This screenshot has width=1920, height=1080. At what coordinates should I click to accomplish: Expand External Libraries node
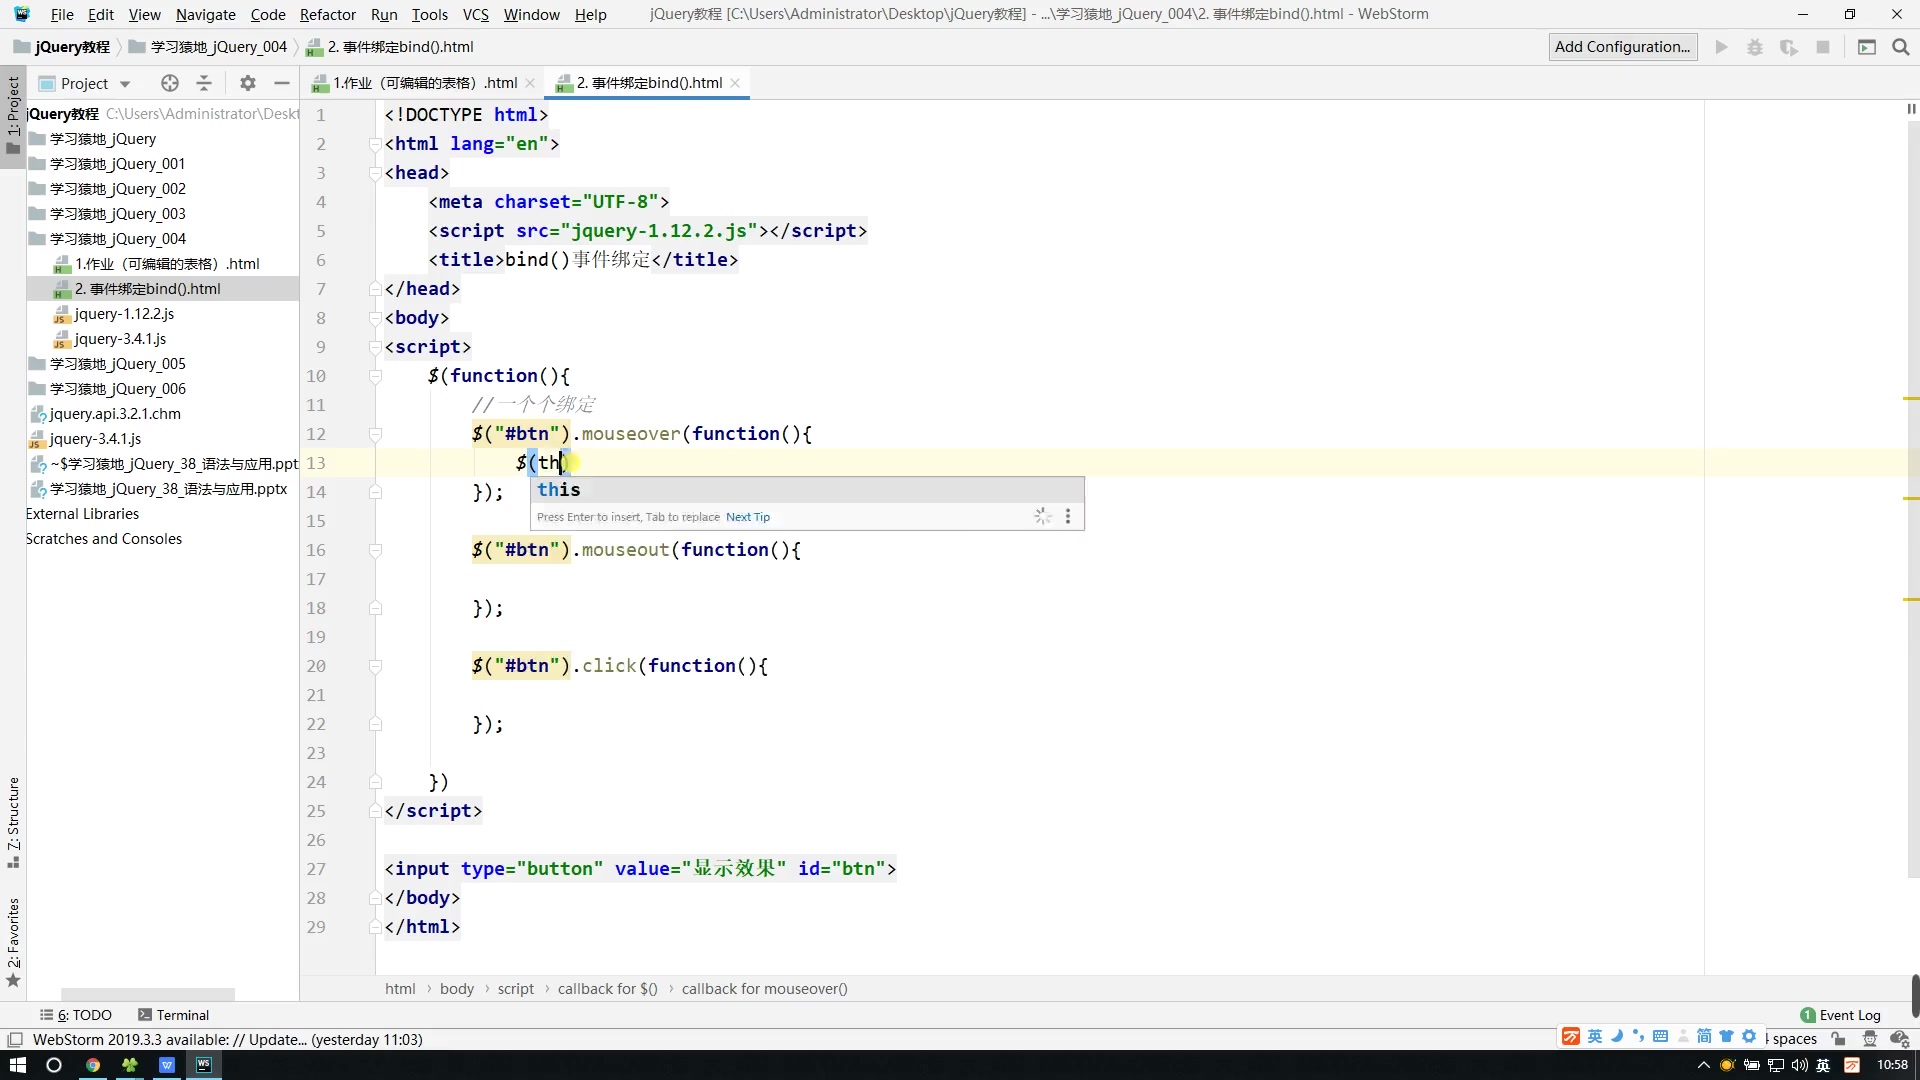point(82,514)
